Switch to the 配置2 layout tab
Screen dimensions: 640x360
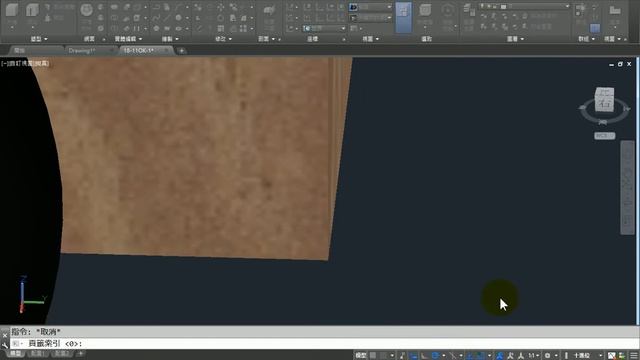[x=62, y=353]
